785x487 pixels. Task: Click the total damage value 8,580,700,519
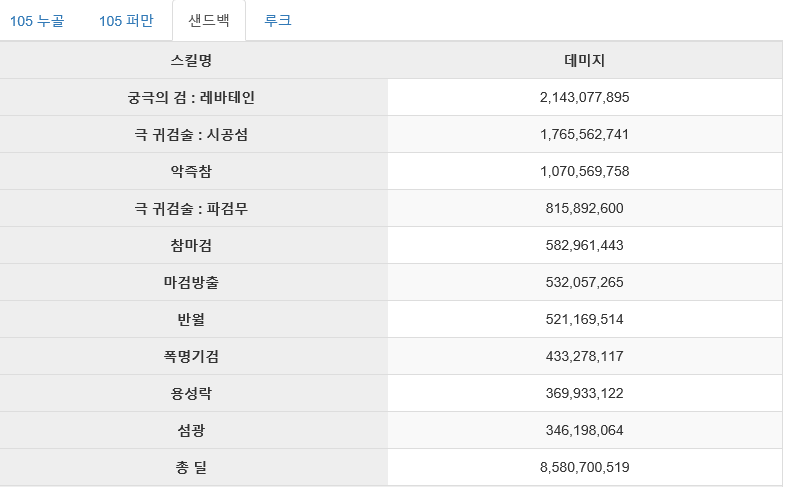click(x=584, y=467)
